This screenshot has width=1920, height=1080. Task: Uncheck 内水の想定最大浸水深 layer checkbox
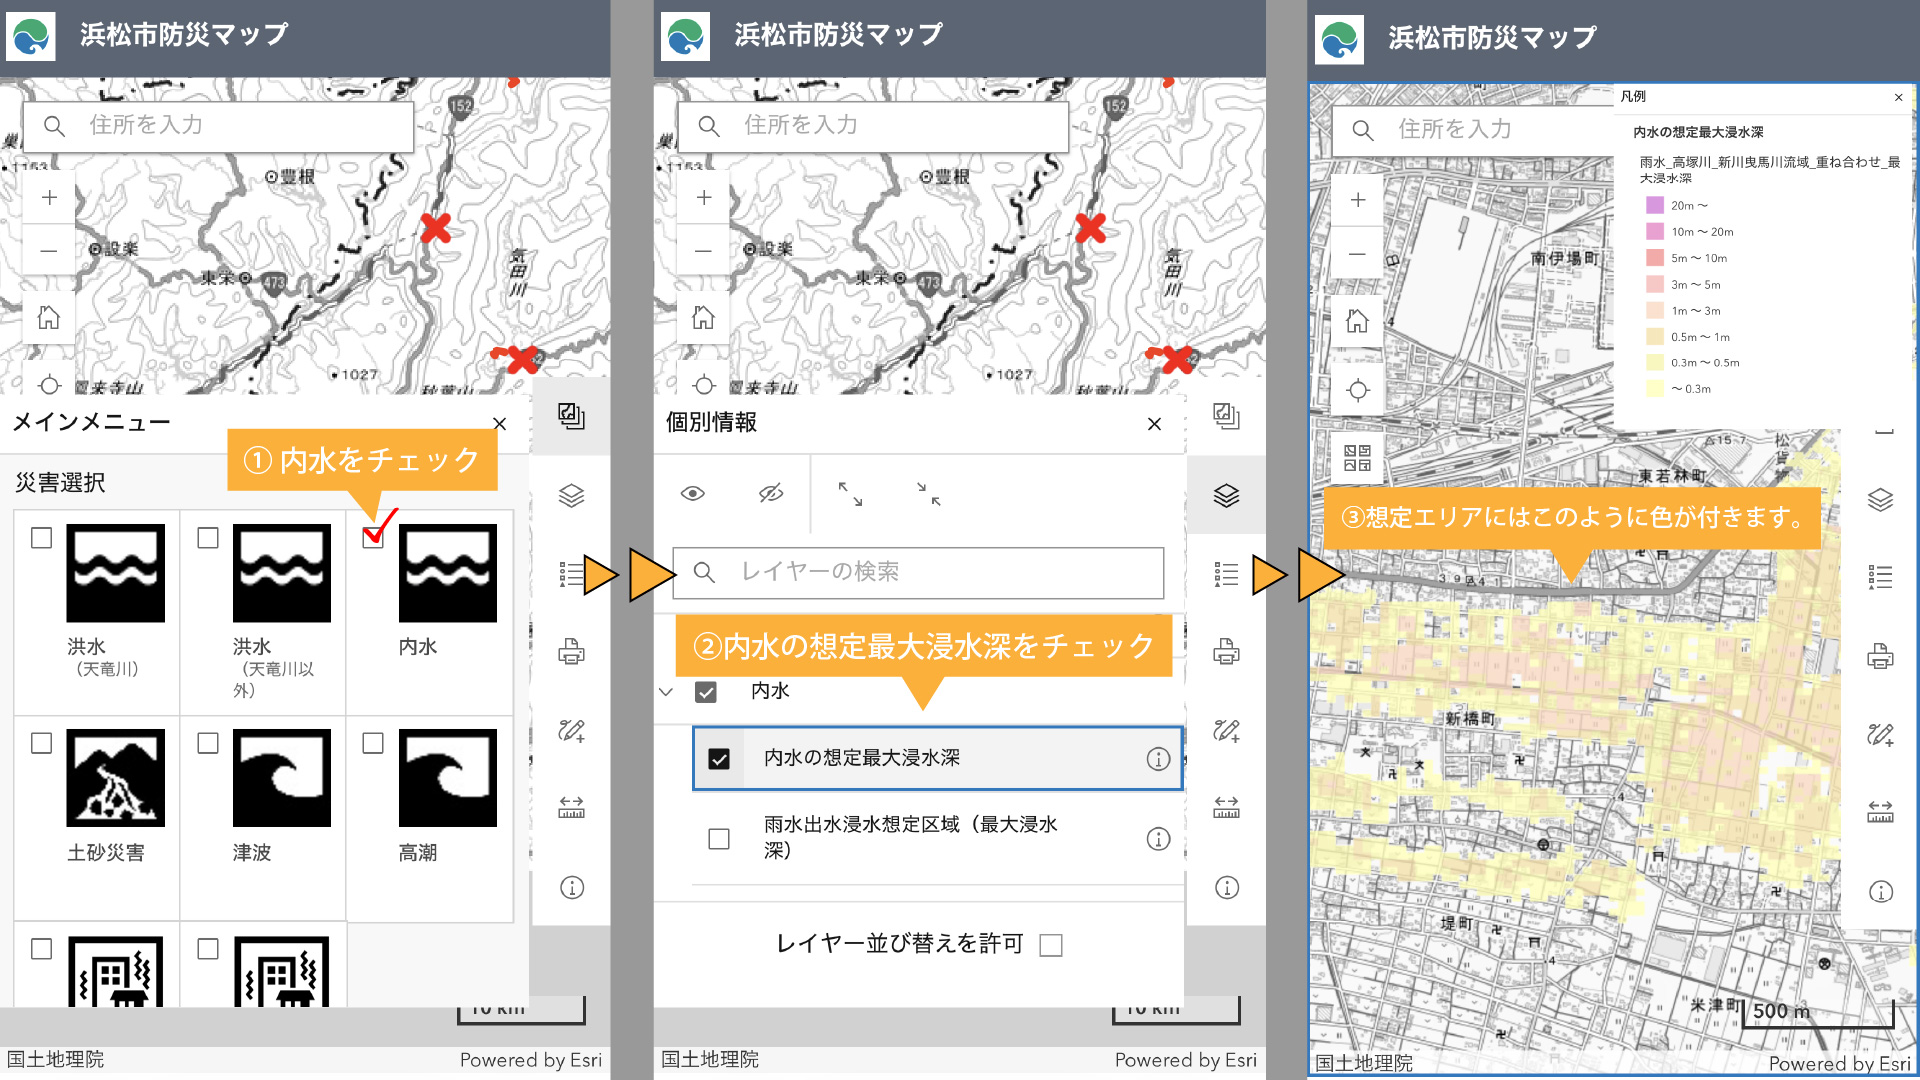pyautogui.click(x=719, y=759)
